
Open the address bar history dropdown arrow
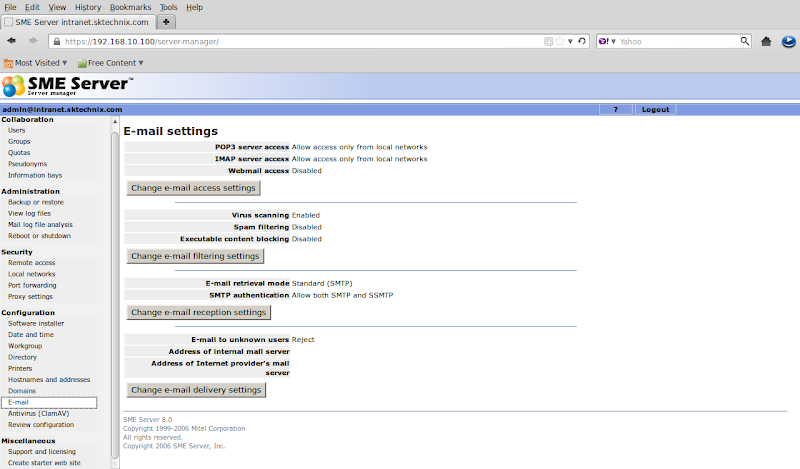pos(570,41)
